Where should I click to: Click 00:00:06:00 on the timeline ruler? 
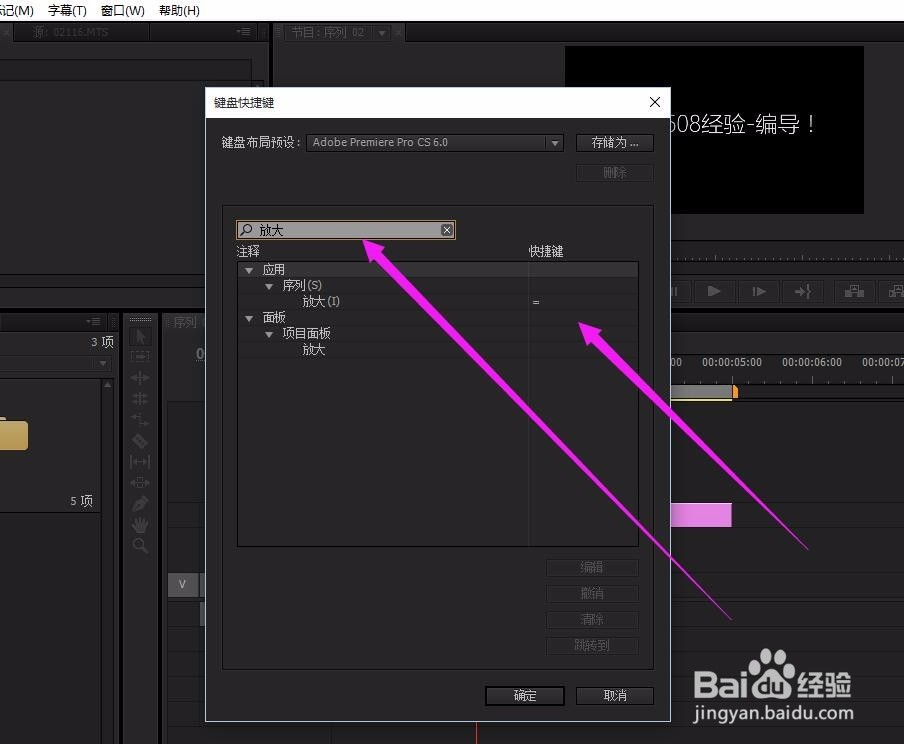coord(812,362)
